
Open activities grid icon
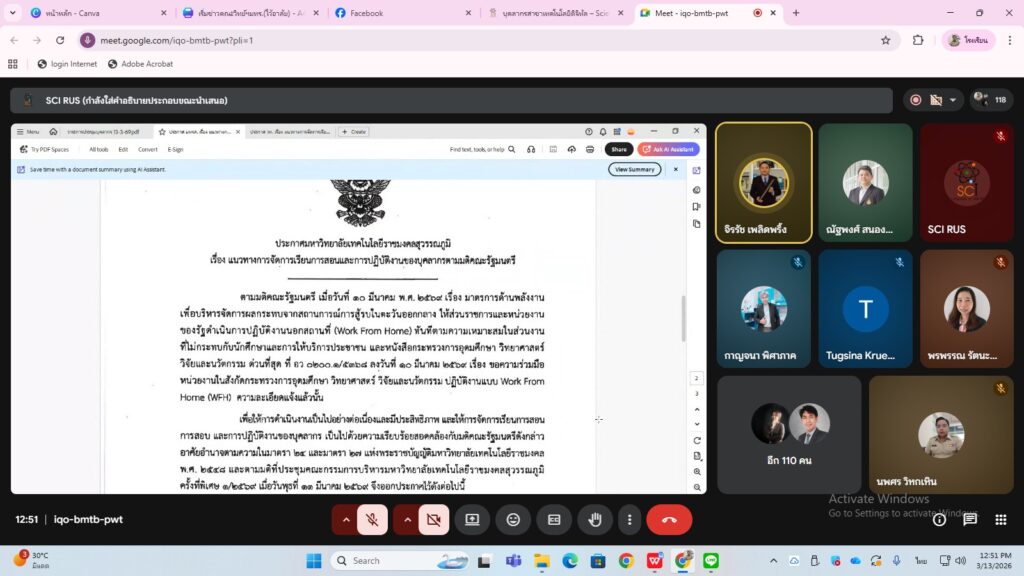click(1001, 520)
